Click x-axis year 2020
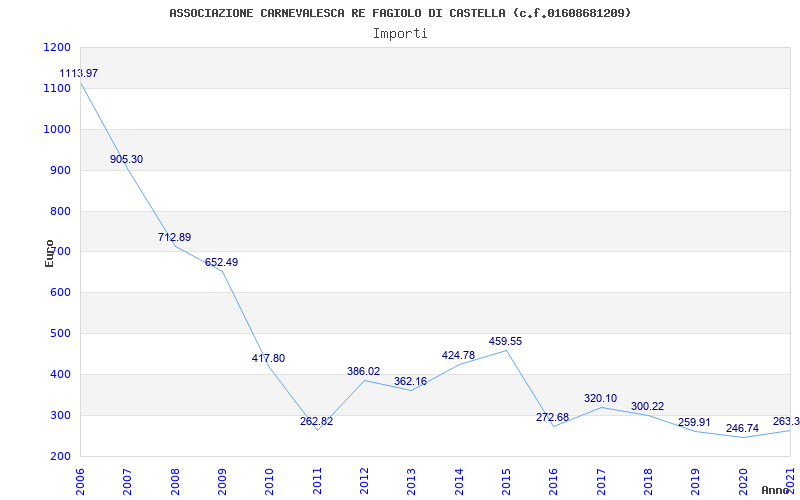Screen dimensions: 800x500 pyautogui.click(x=743, y=482)
